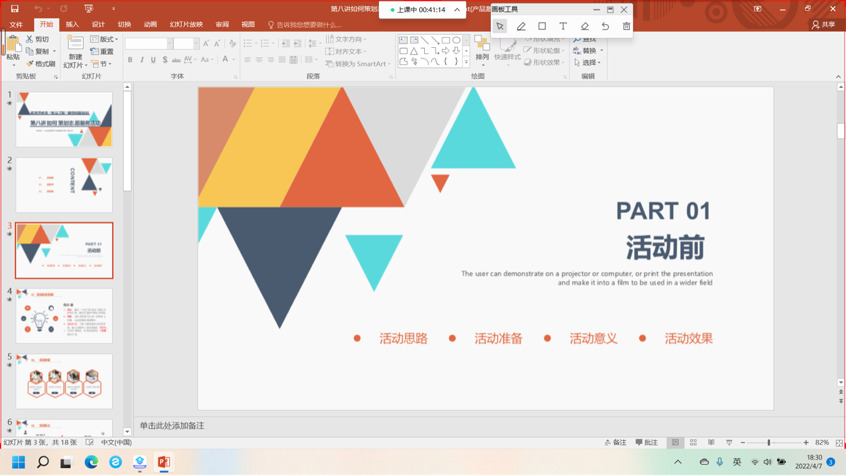Image resolution: width=846 pixels, height=476 pixels.
Task: Click the New Slide button
Action: [x=75, y=50]
